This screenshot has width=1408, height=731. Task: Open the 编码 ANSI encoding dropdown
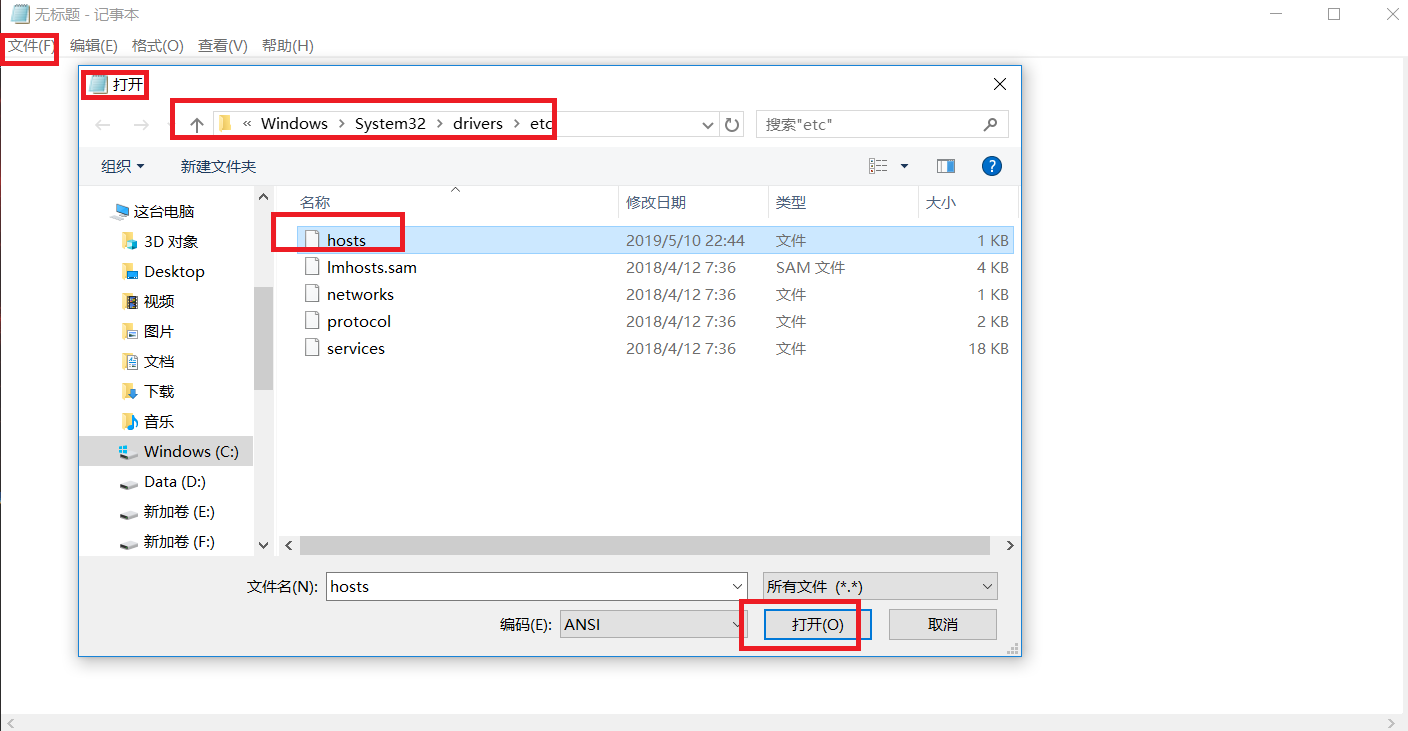tap(654, 624)
